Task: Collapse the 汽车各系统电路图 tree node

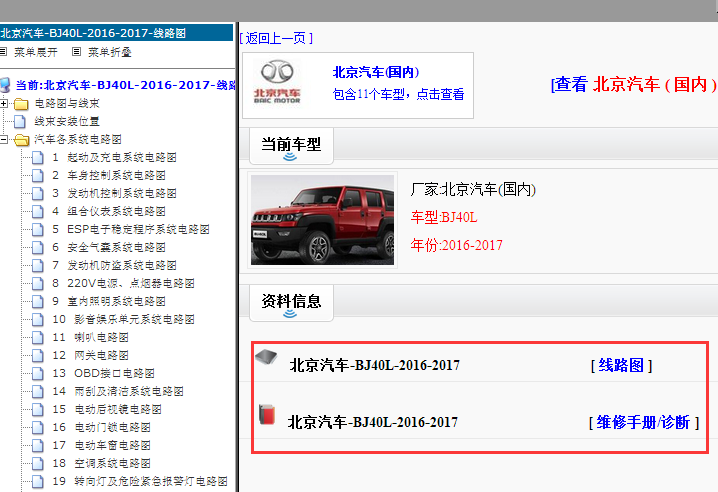Action: 4,139
